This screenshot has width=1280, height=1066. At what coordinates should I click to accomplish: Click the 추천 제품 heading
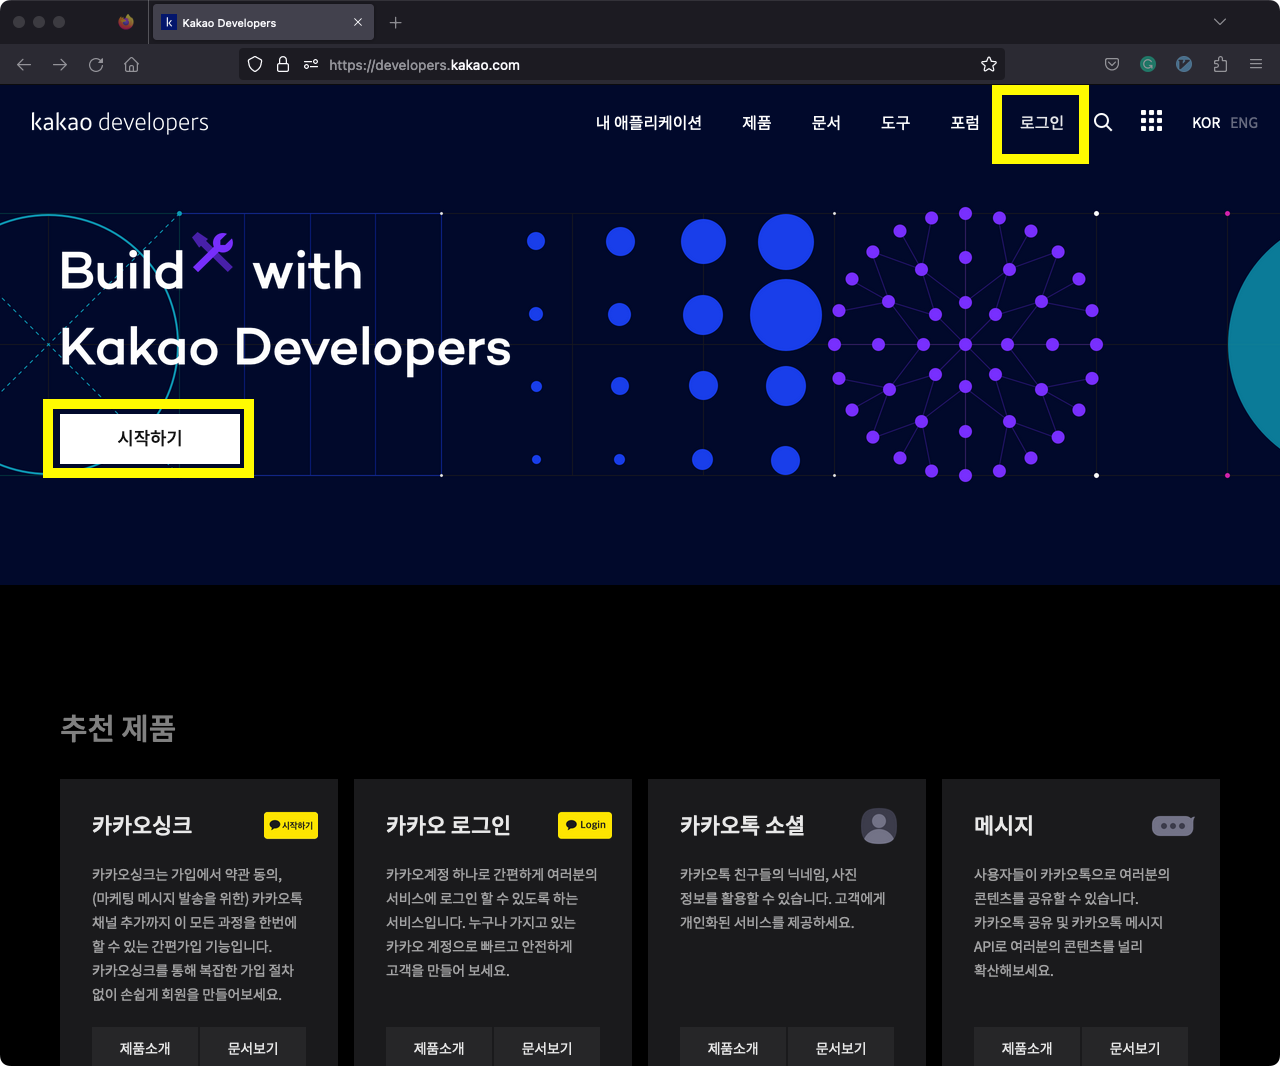pyautogui.click(x=118, y=727)
